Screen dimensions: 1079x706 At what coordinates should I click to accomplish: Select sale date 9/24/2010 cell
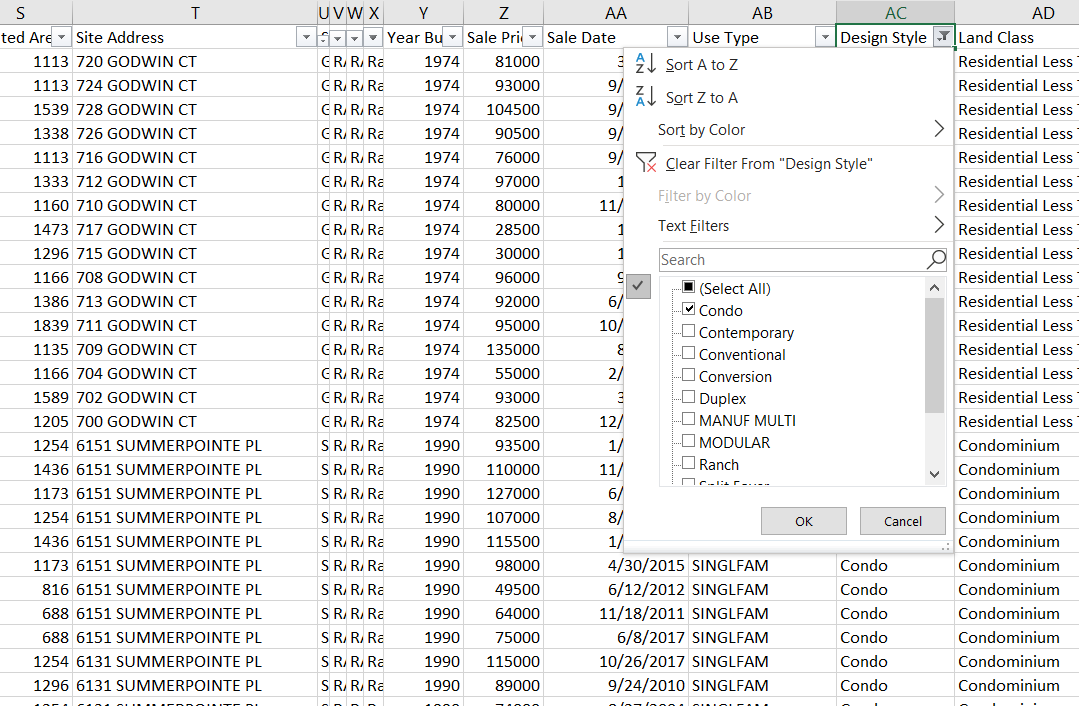[616, 685]
